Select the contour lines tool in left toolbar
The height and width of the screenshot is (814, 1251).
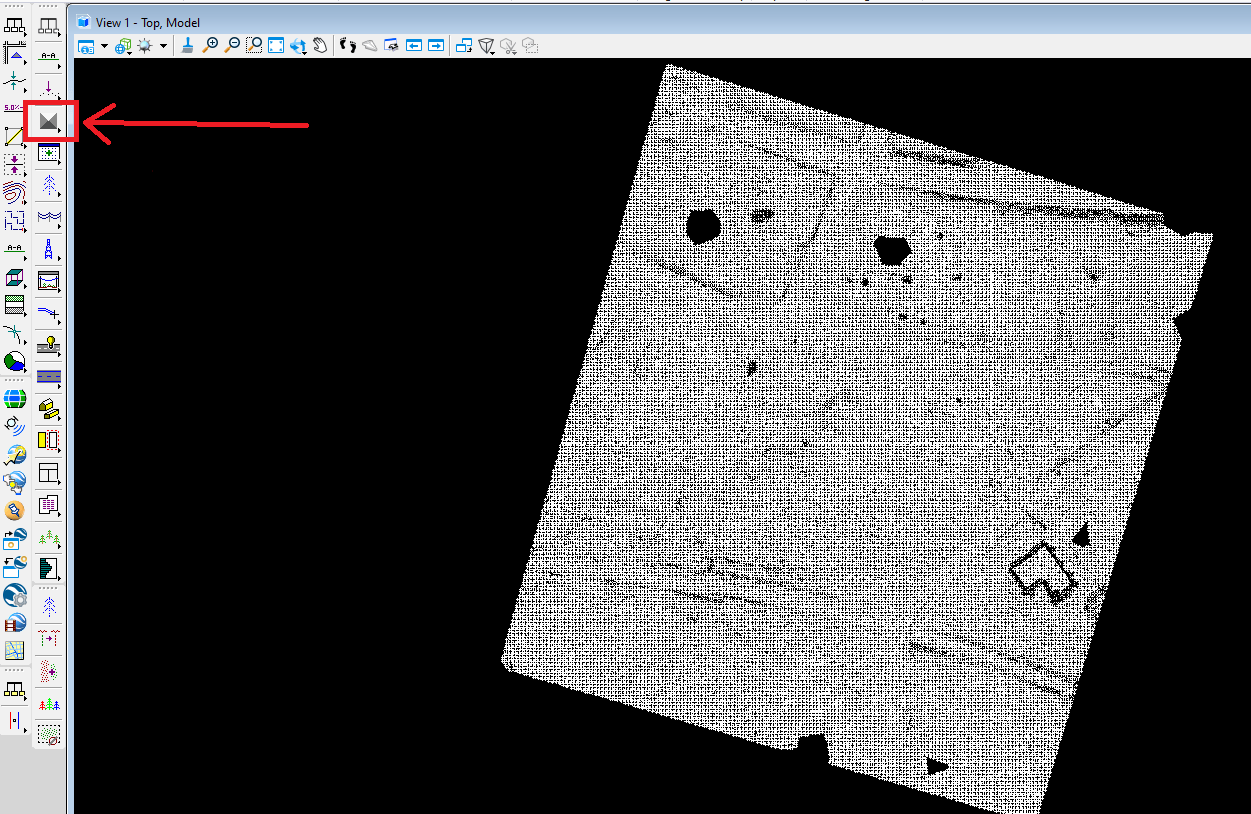click(x=14, y=192)
